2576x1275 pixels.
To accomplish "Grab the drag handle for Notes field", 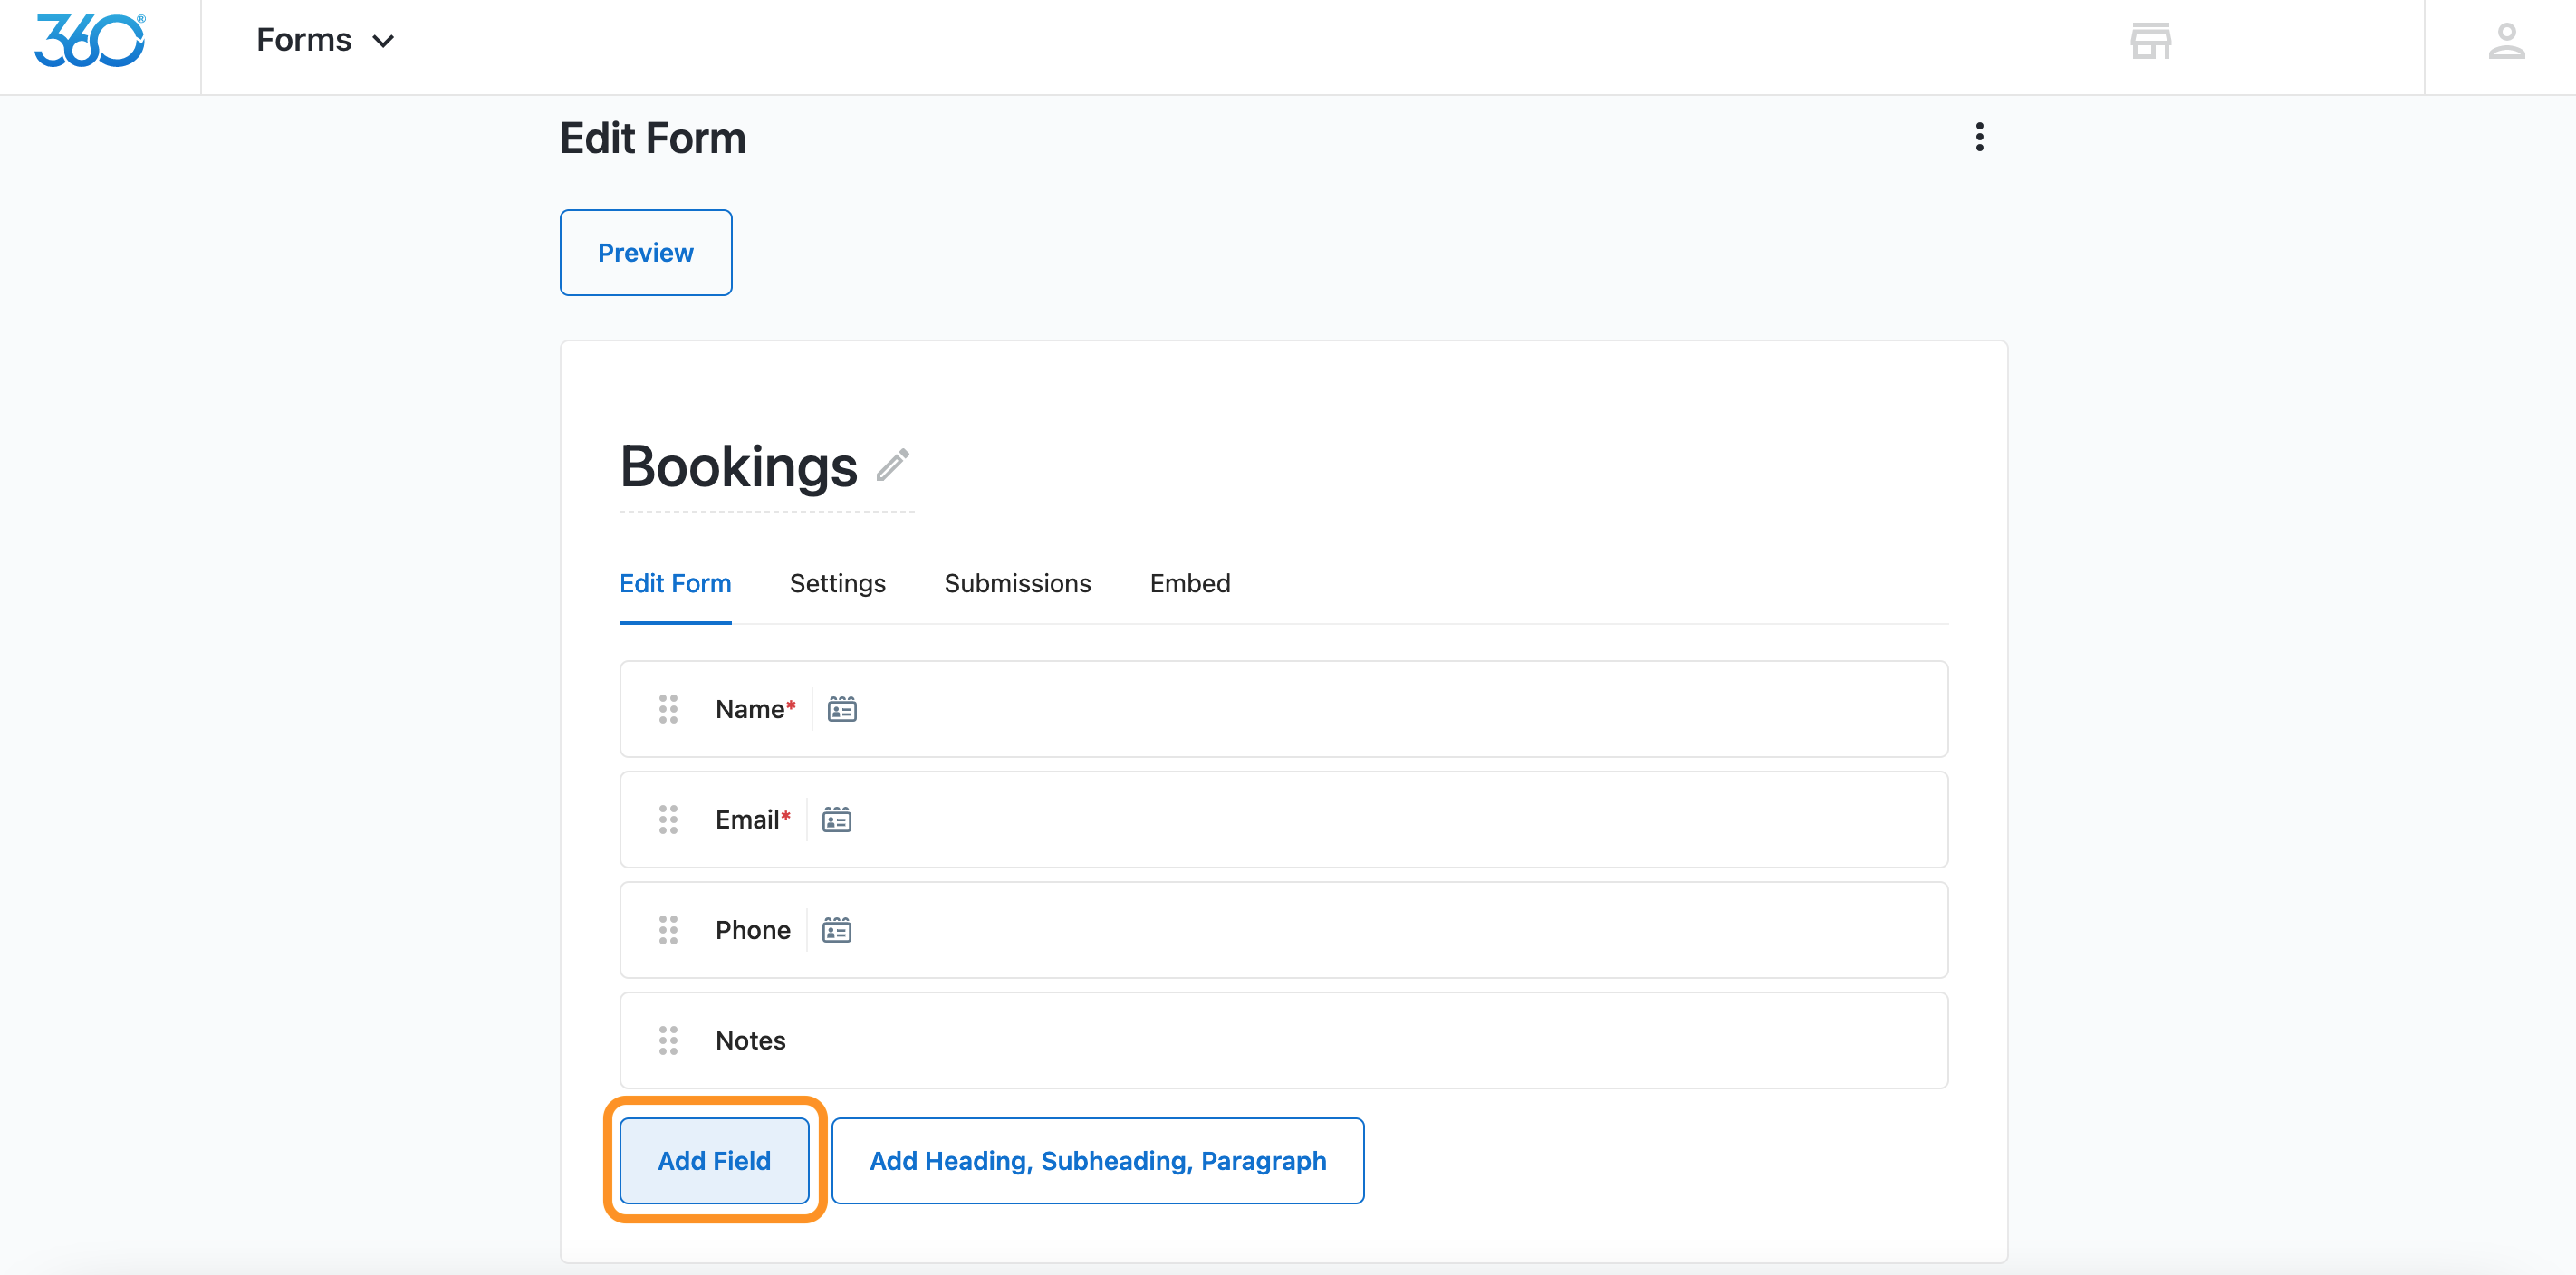I will coord(668,1040).
